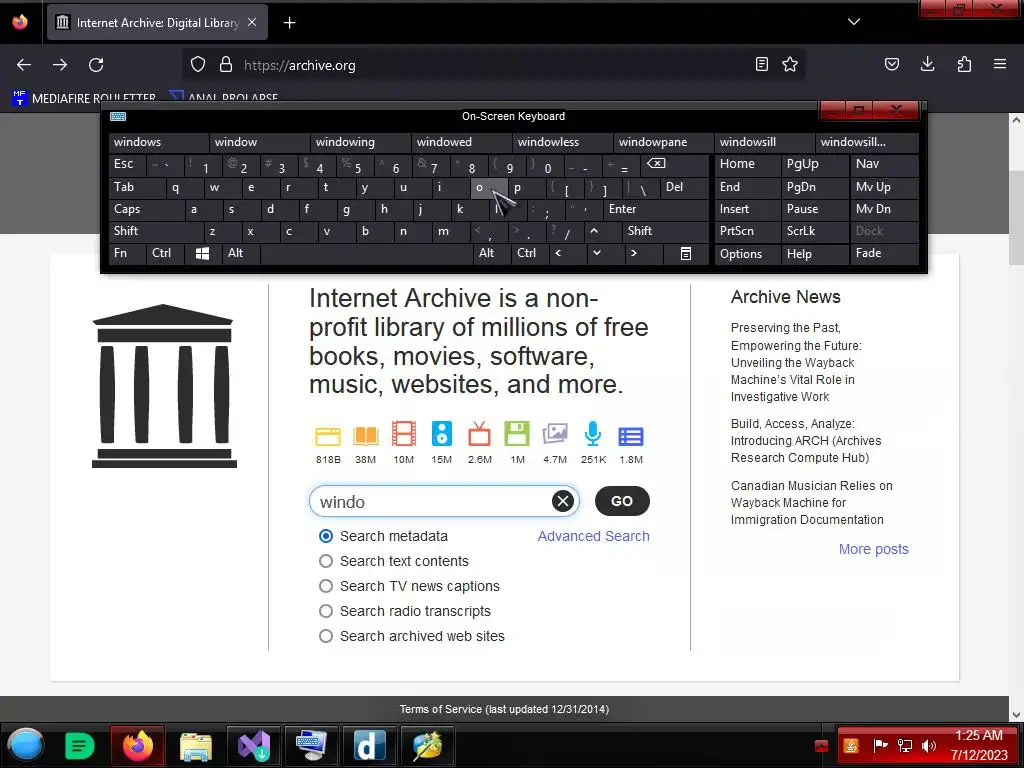Toggle the ScrLk key on On-Screen Keyboard
The width and height of the screenshot is (1024, 768).
click(814, 231)
